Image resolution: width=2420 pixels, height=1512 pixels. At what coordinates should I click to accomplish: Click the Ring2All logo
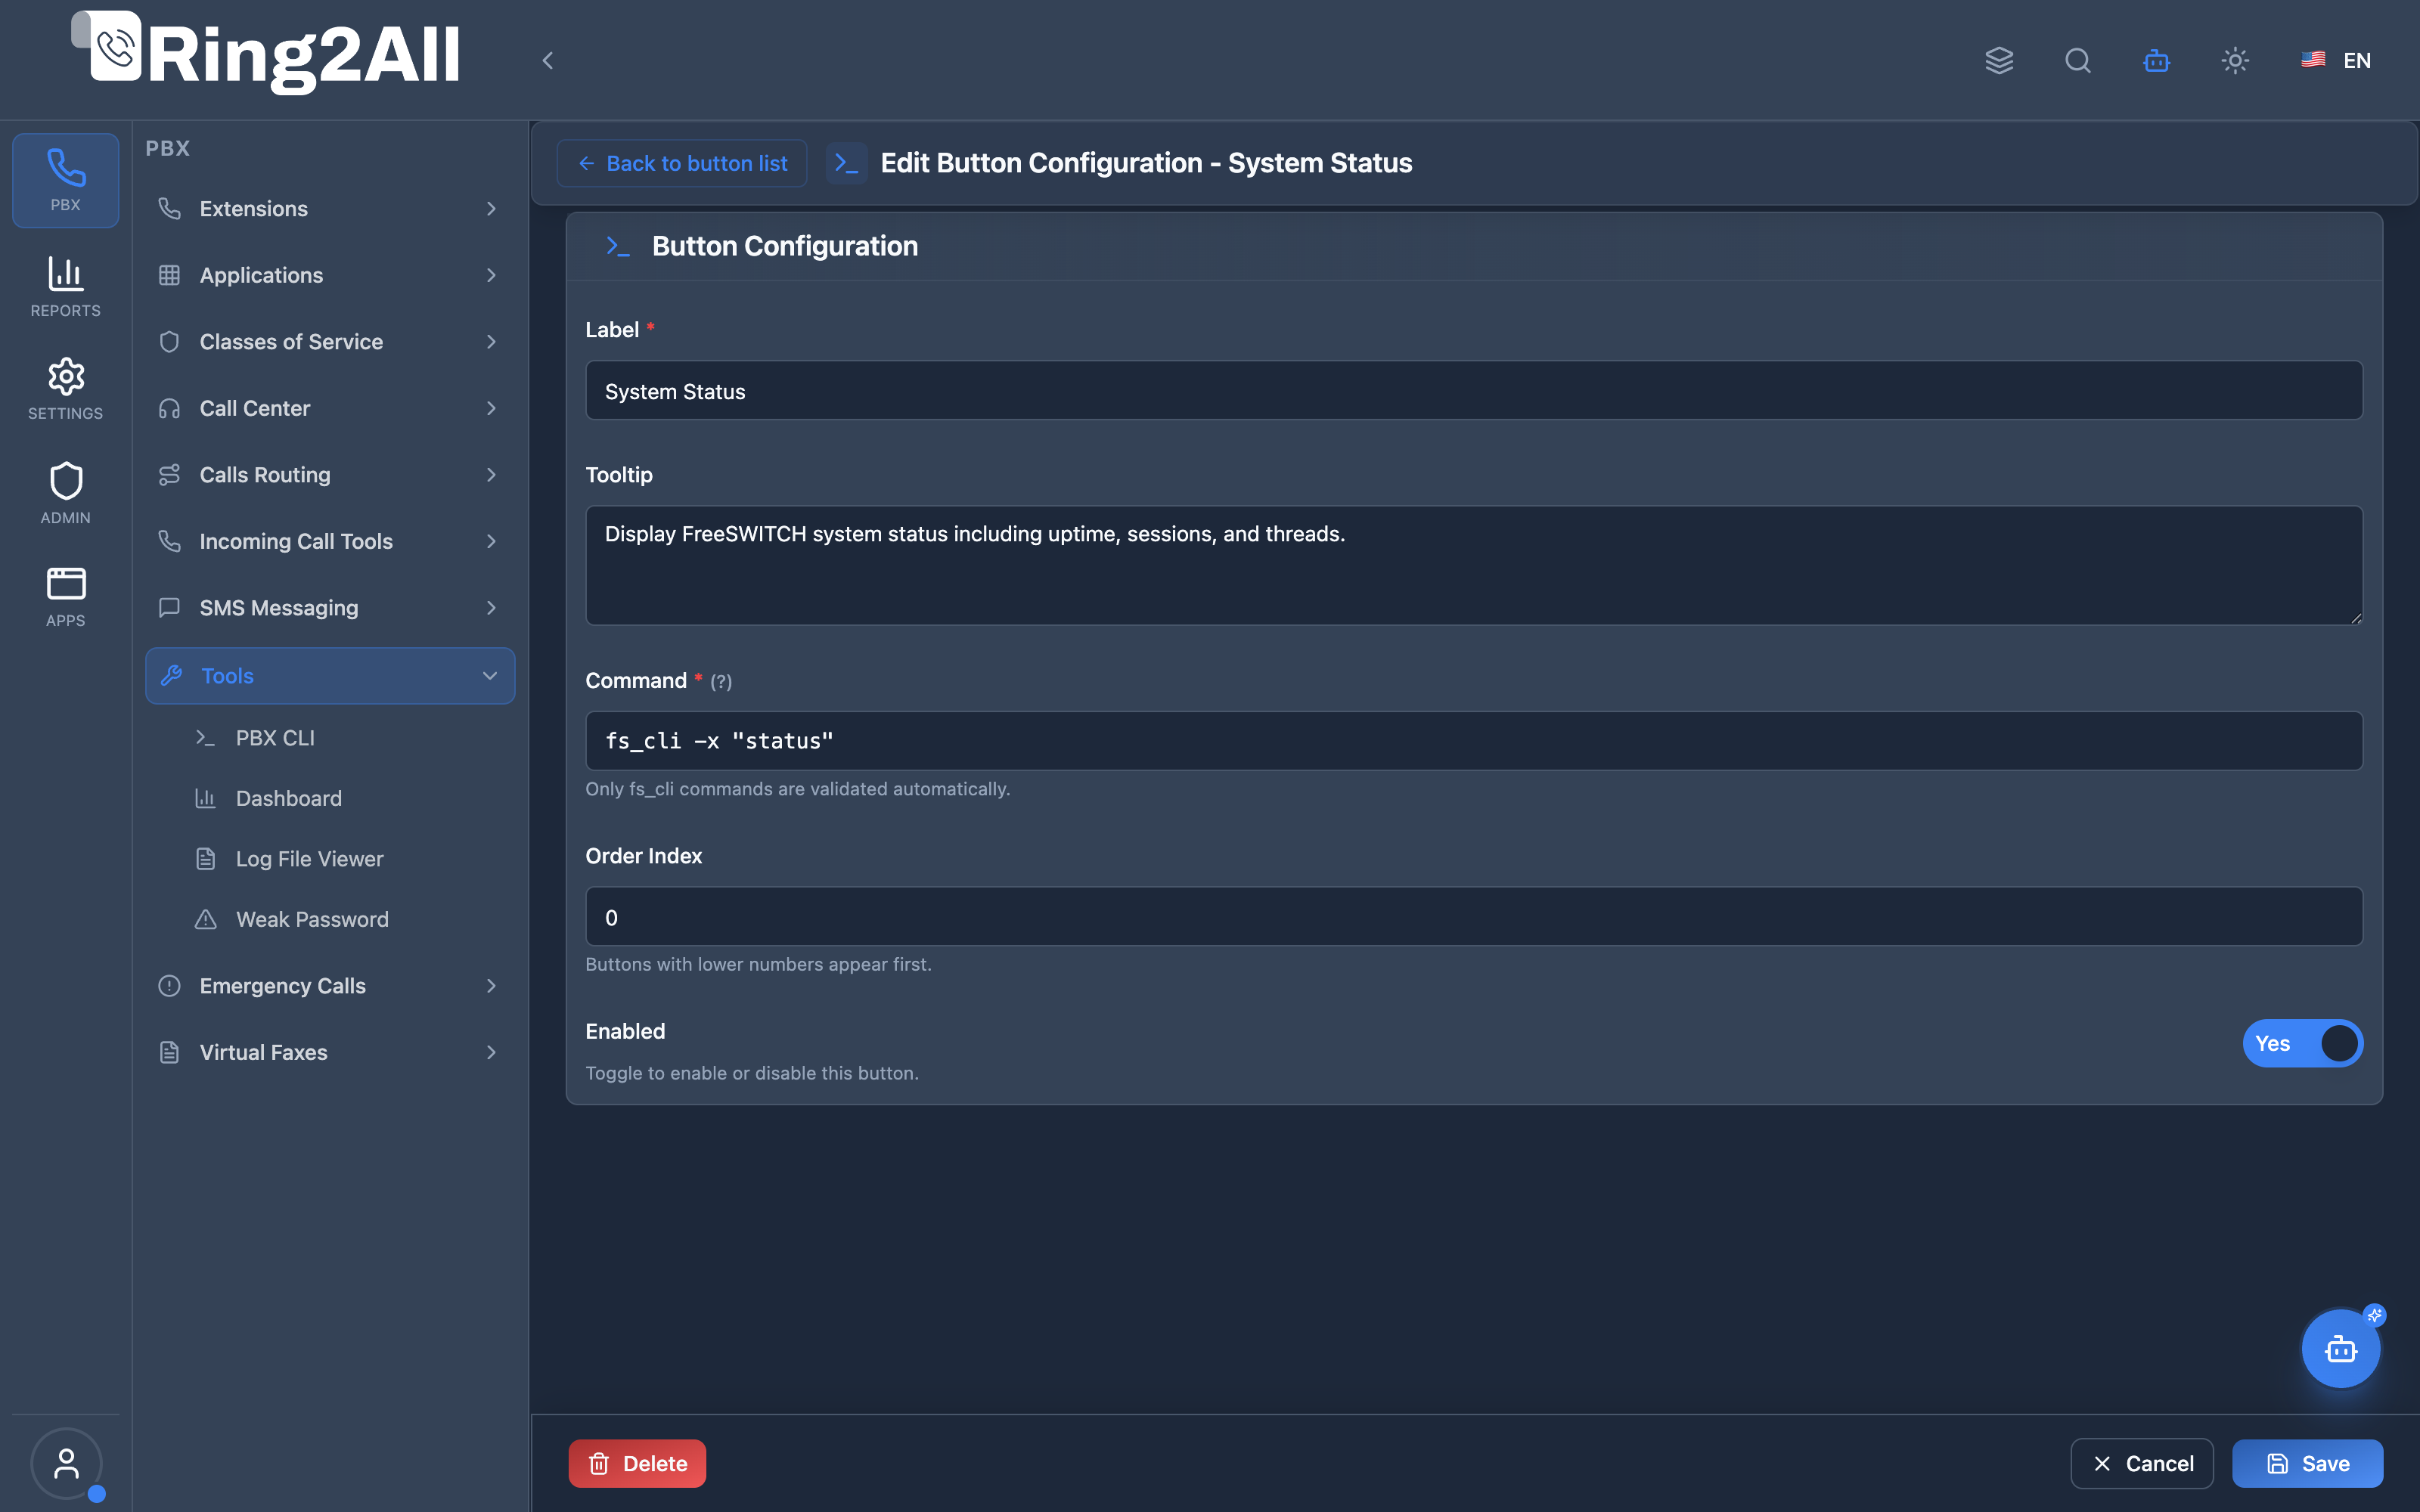tap(266, 53)
